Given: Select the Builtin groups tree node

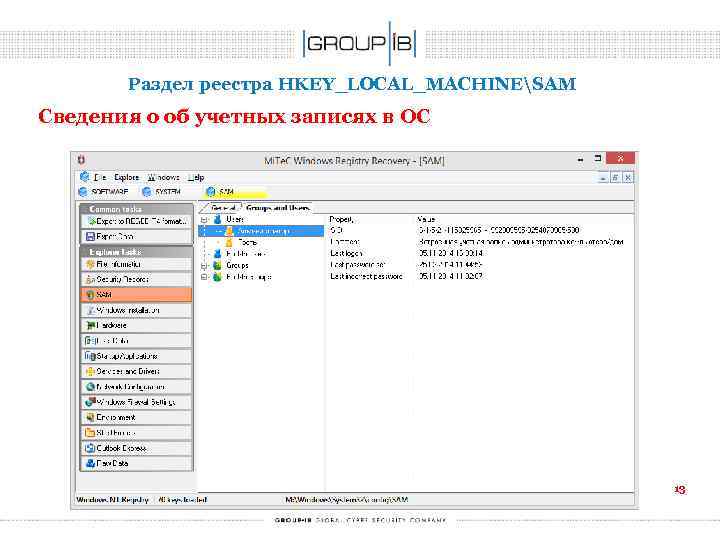Looking at the screenshot, I should [x=248, y=277].
